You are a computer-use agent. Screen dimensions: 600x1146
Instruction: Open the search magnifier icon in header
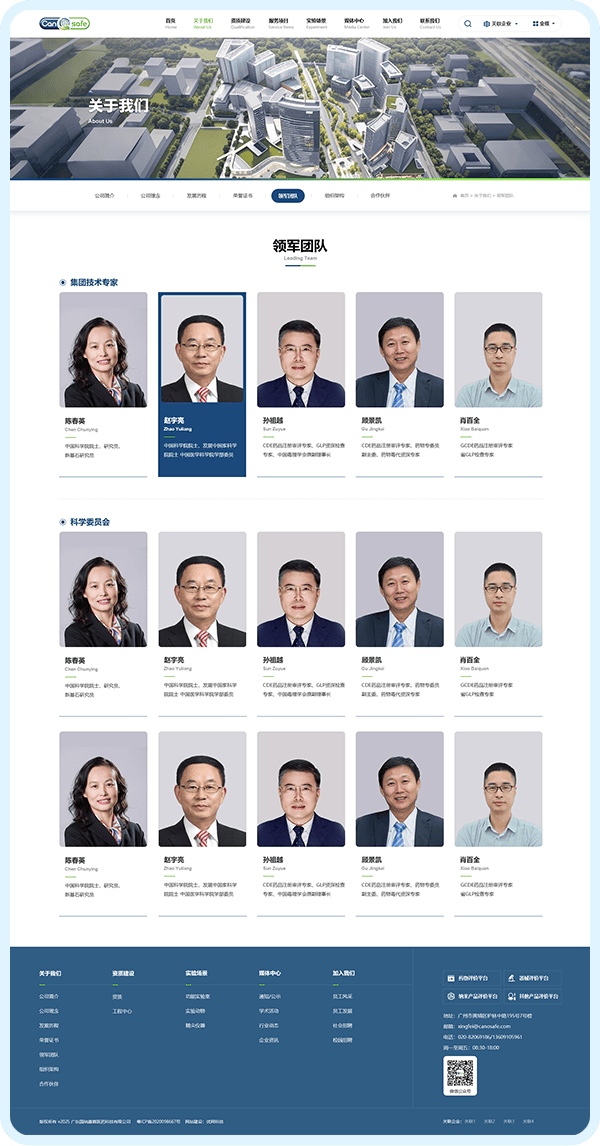tap(468, 23)
